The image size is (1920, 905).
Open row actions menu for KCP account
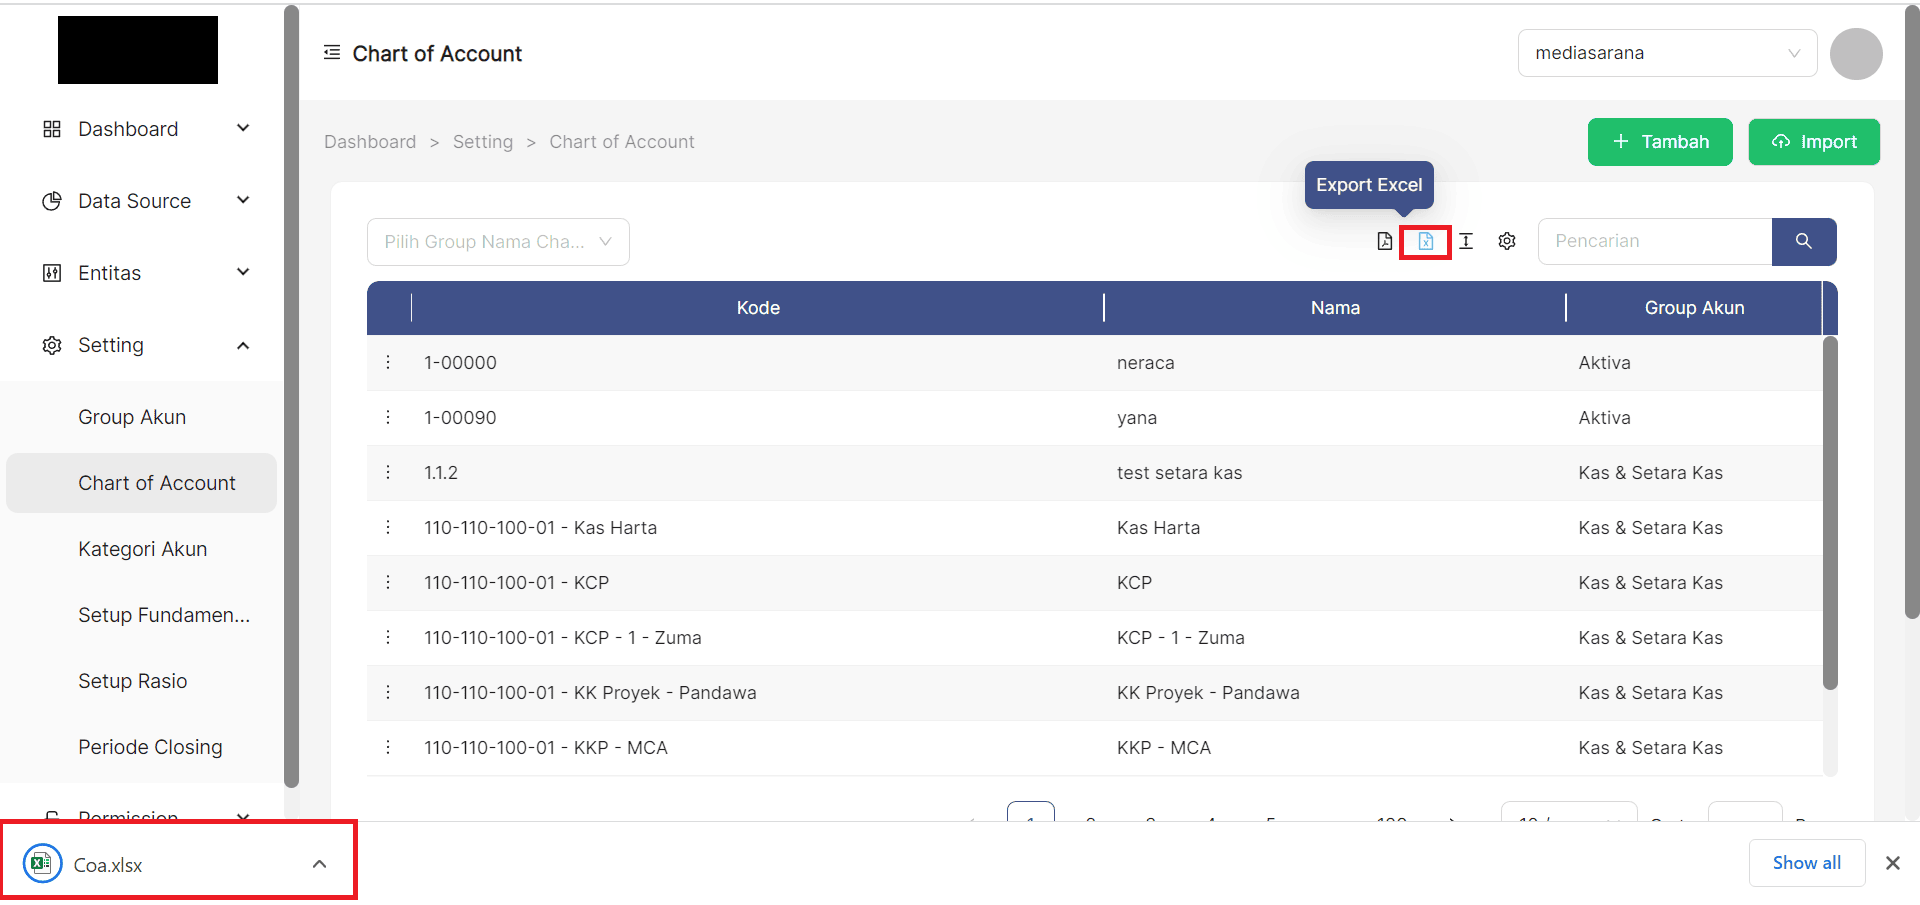tap(388, 582)
